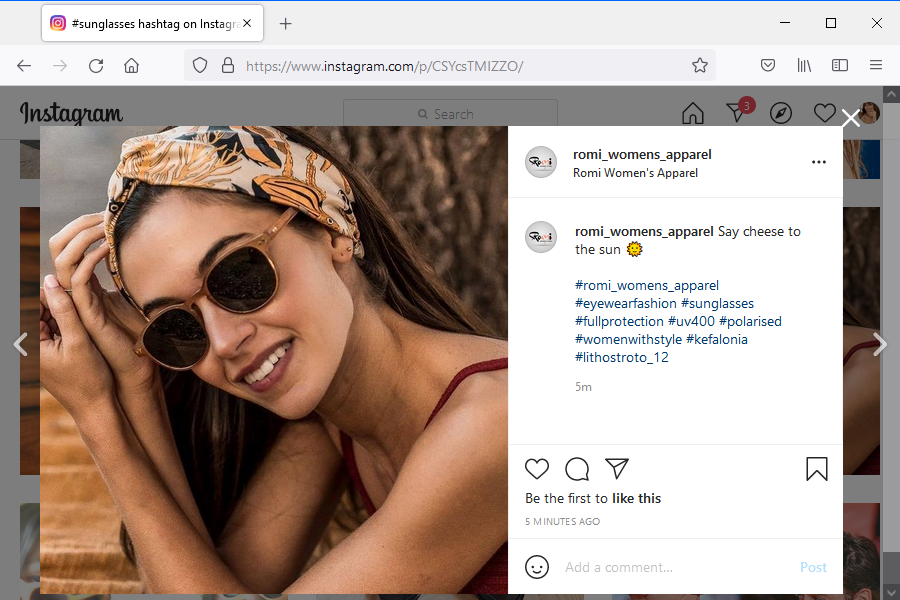Go to the previous post arrow
The width and height of the screenshot is (900, 600).
[x=20, y=344]
